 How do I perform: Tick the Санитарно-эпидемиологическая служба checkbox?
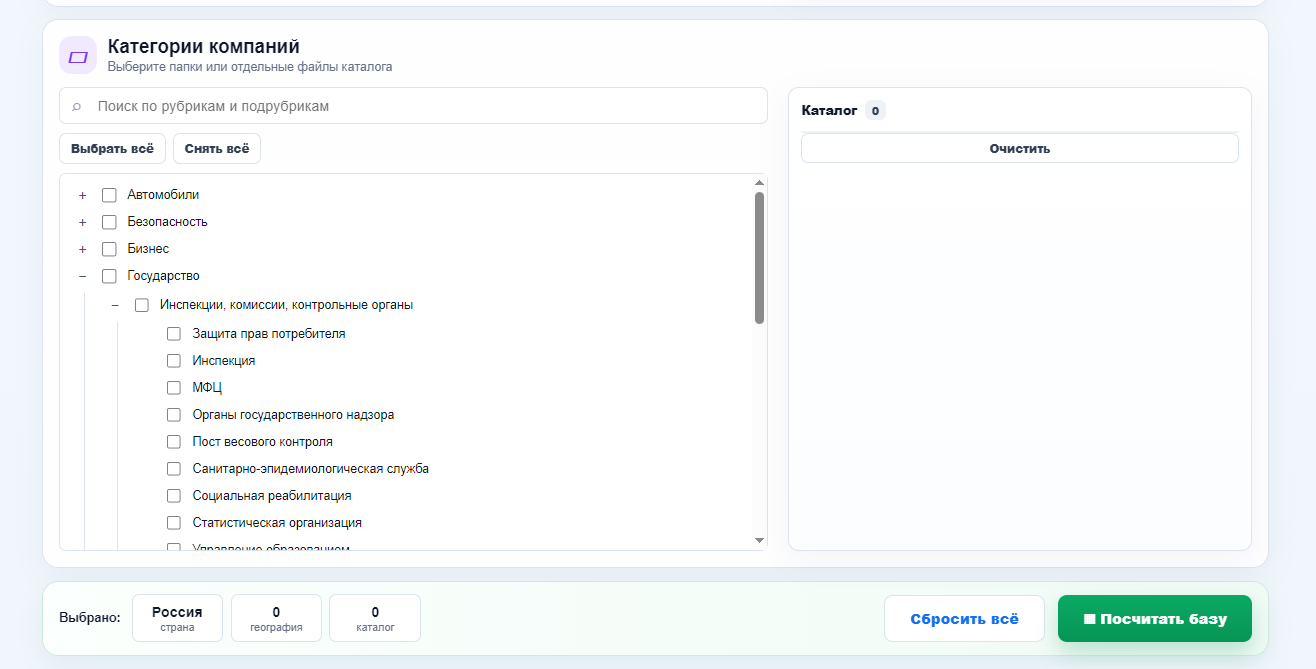(x=174, y=469)
